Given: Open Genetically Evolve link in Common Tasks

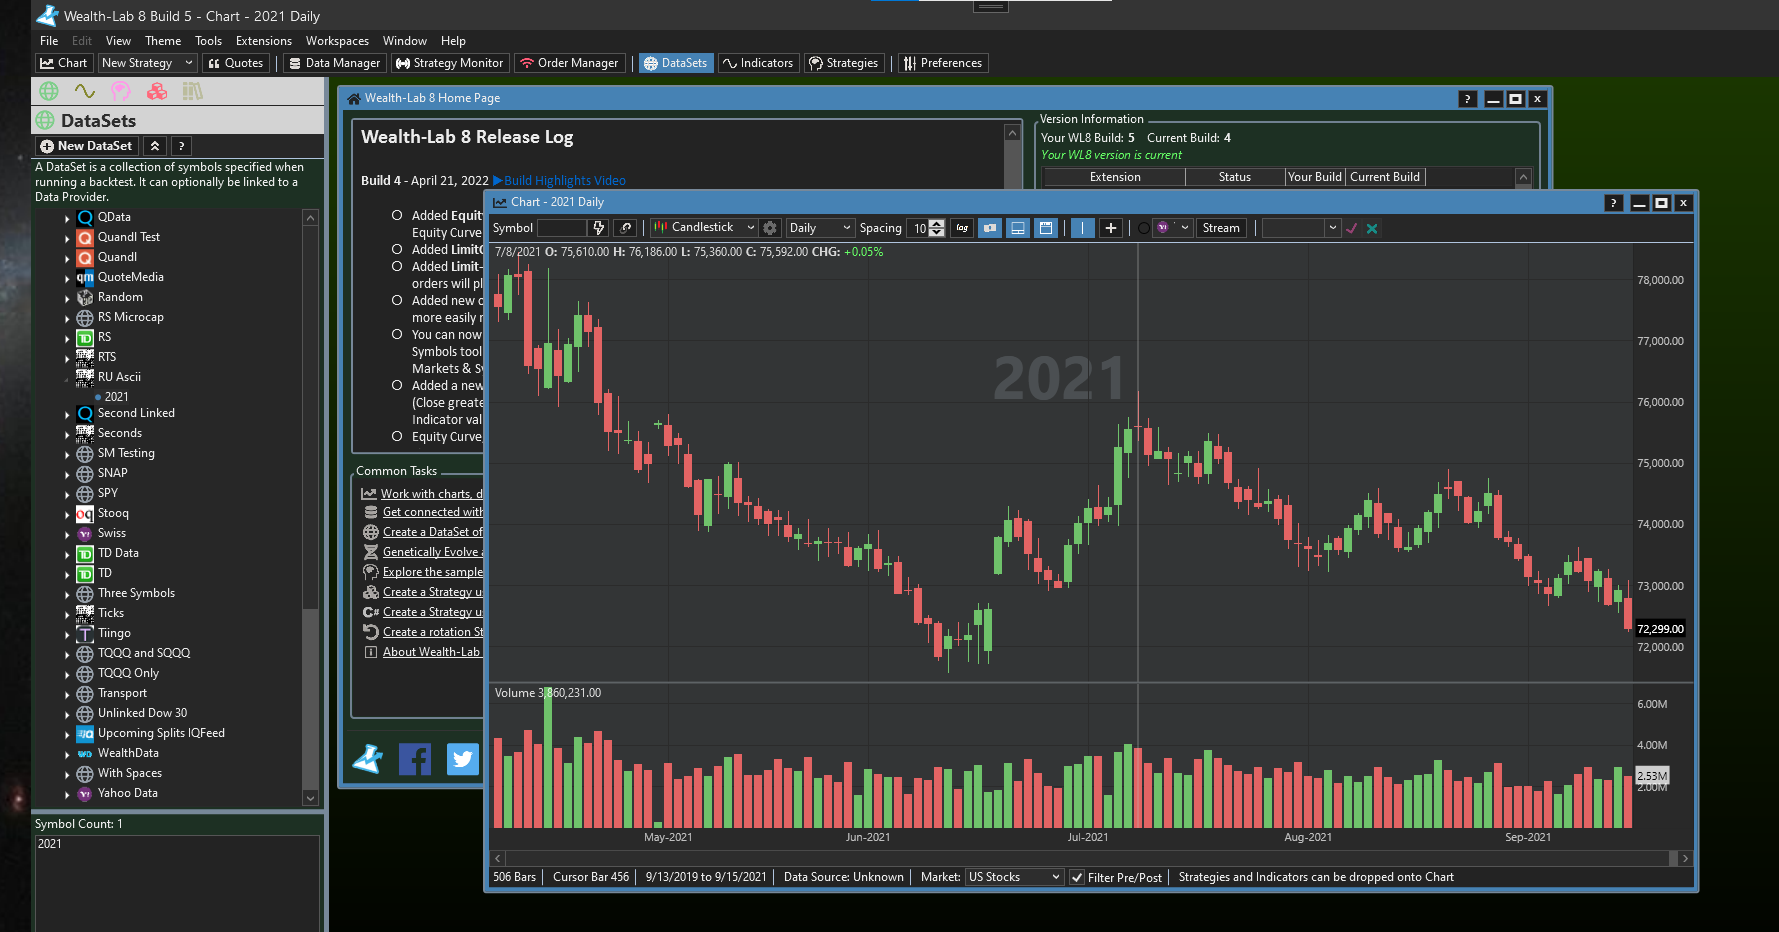Looking at the screenshot, I should tap(432, 552).
